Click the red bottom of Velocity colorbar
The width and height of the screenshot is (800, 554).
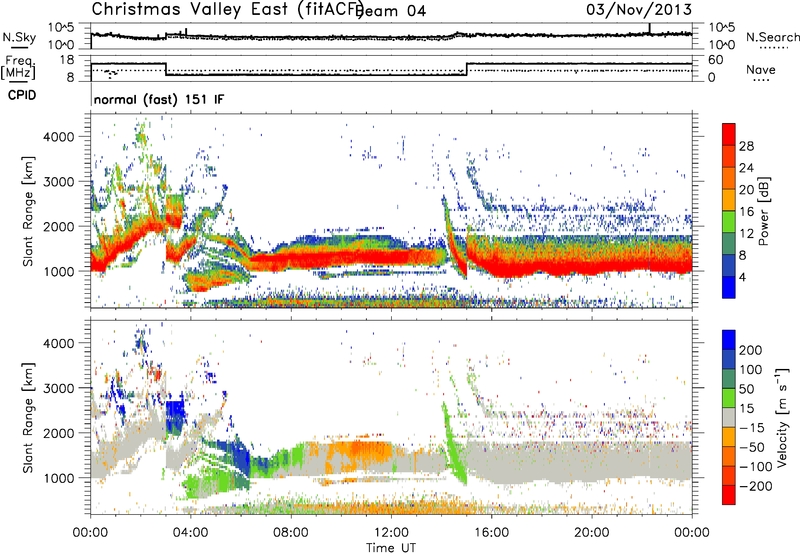point(729,495)
